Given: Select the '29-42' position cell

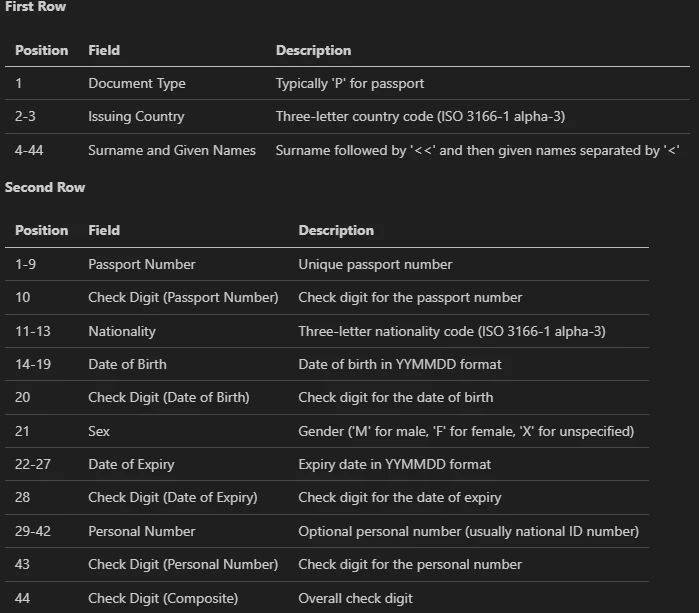Looking at the screenshot, I should 36,531.
